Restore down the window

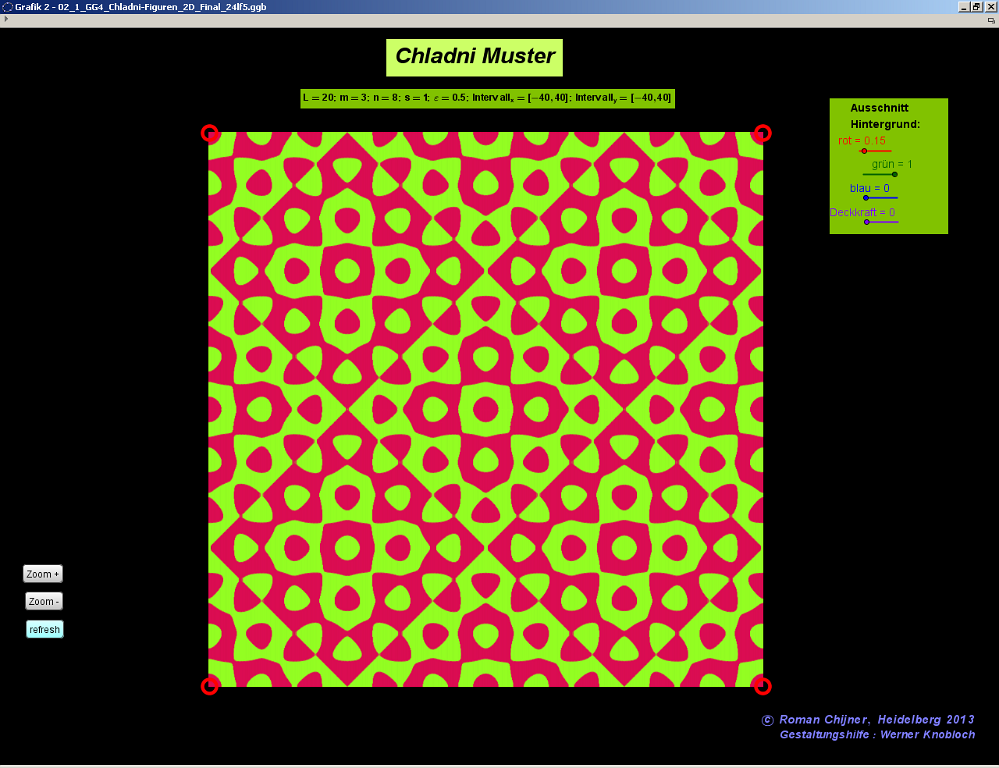(x=977, y=6)
